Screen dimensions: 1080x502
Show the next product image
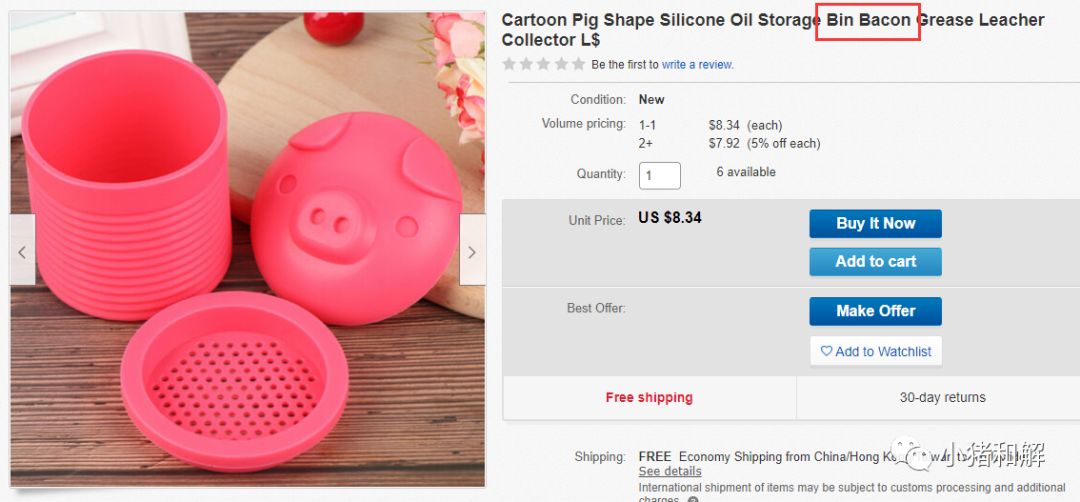(472, 249)
